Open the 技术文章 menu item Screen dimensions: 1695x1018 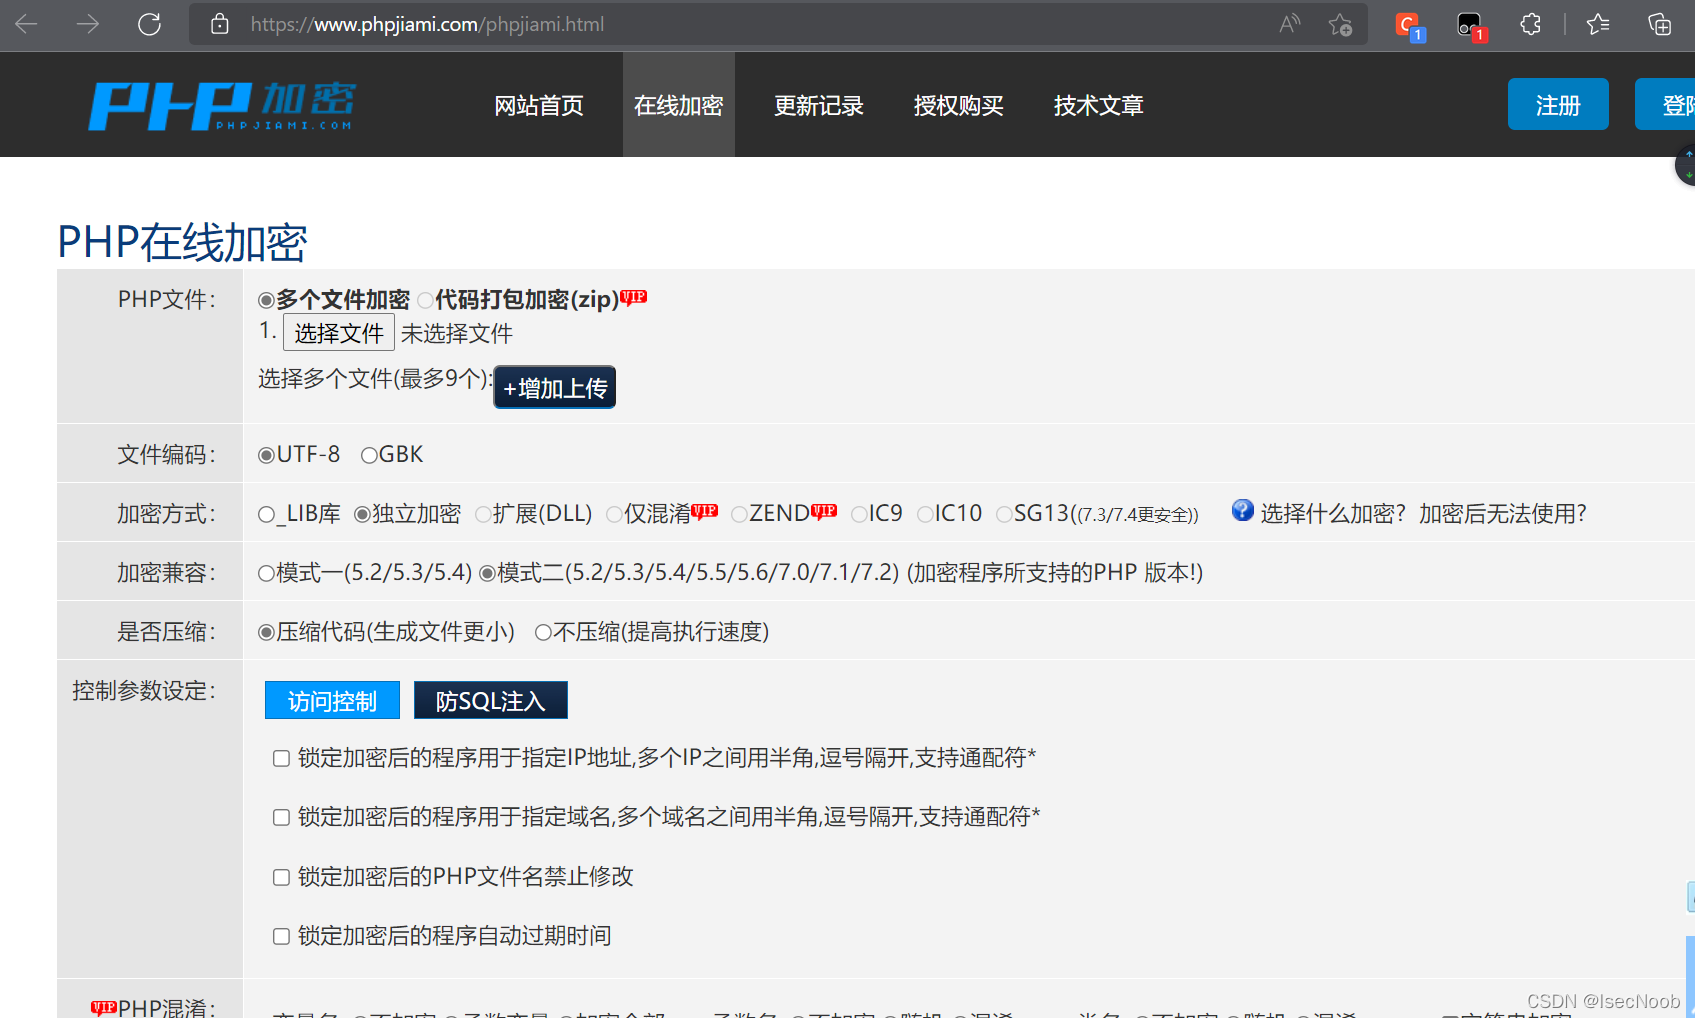[1097, 105]
